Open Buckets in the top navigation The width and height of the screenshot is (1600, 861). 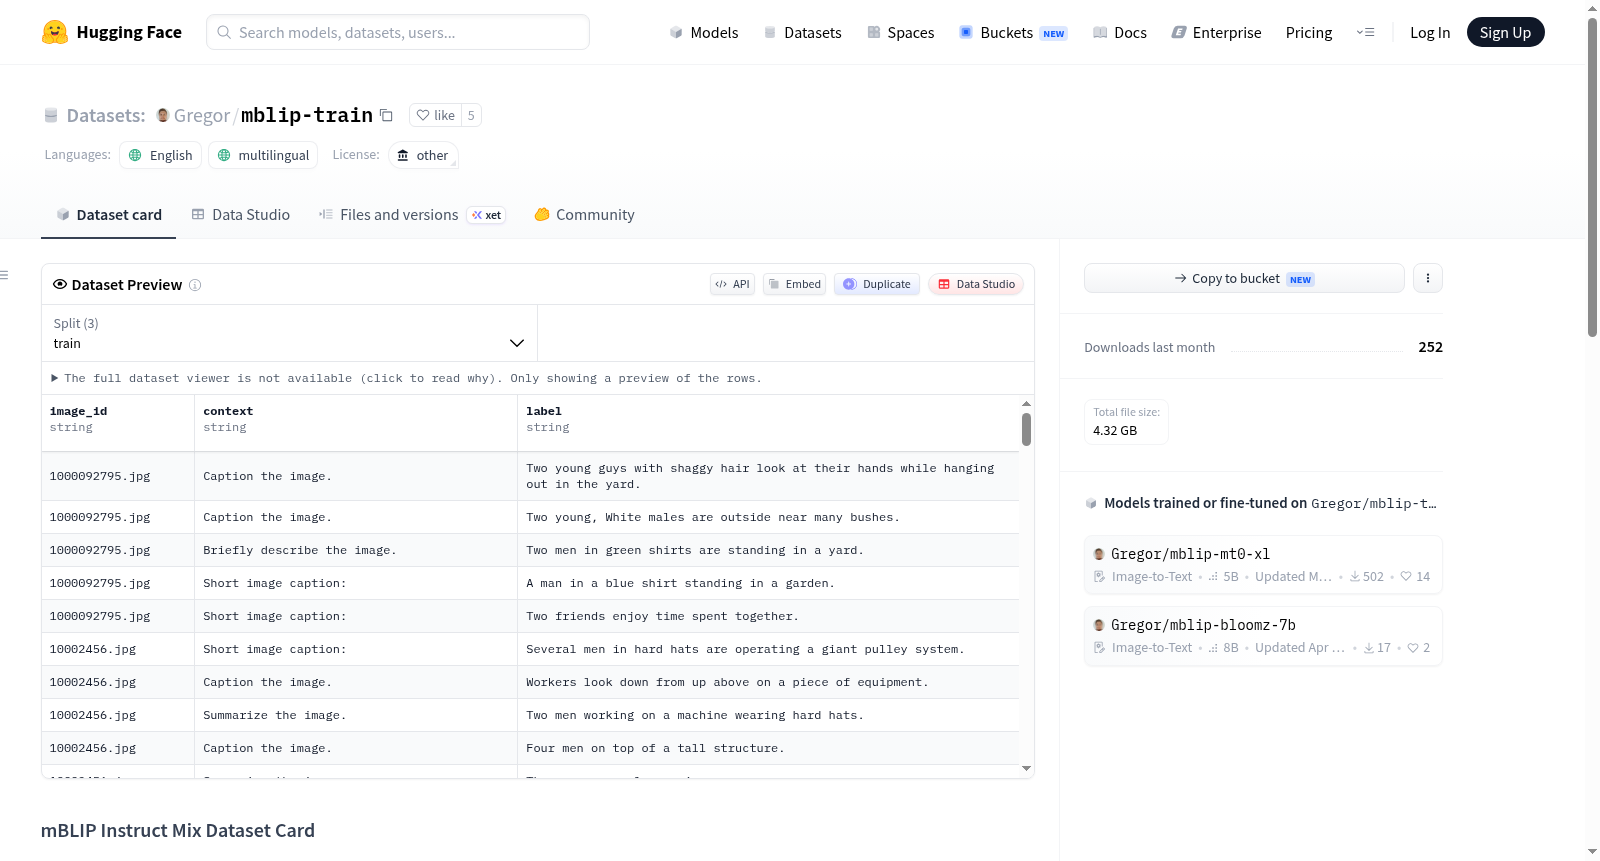pos(1013,32)
